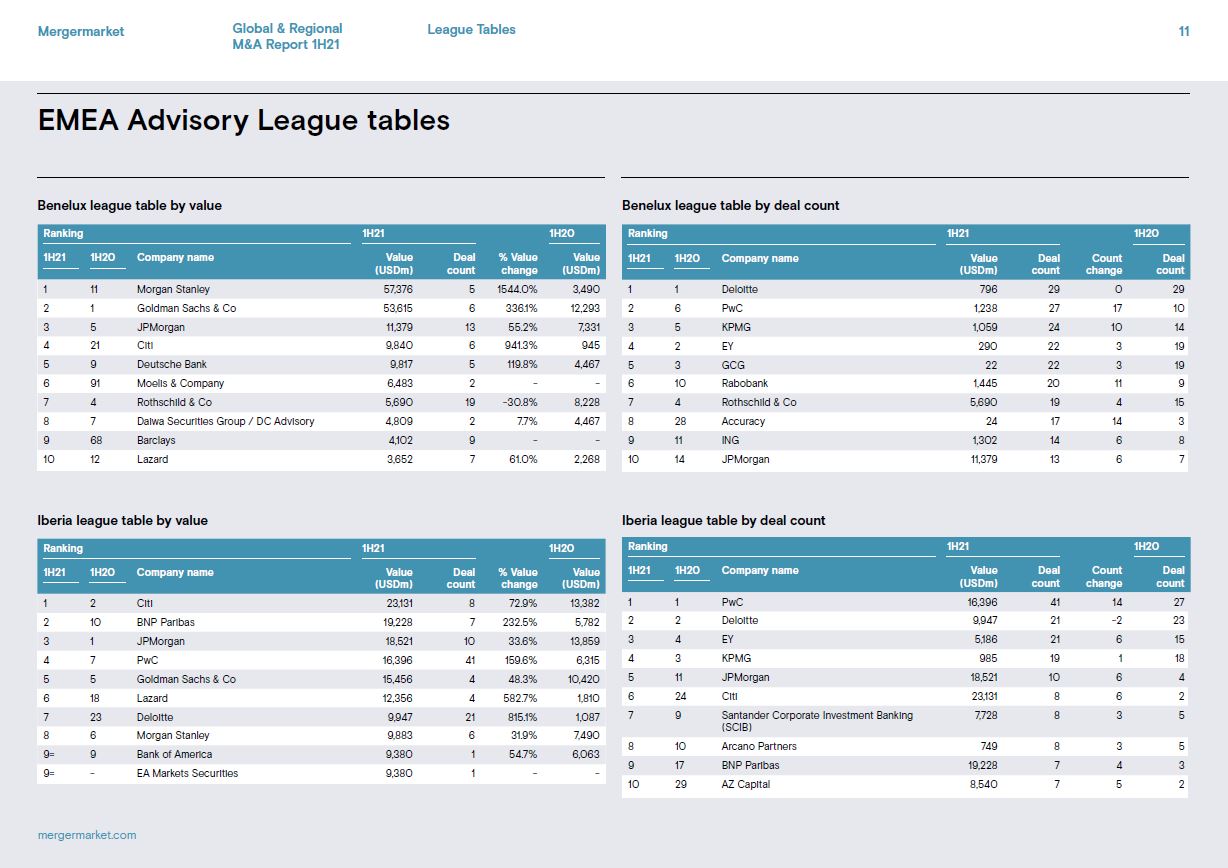
Task: Click the 57,376 value cell
Action: tap(398, 289)
